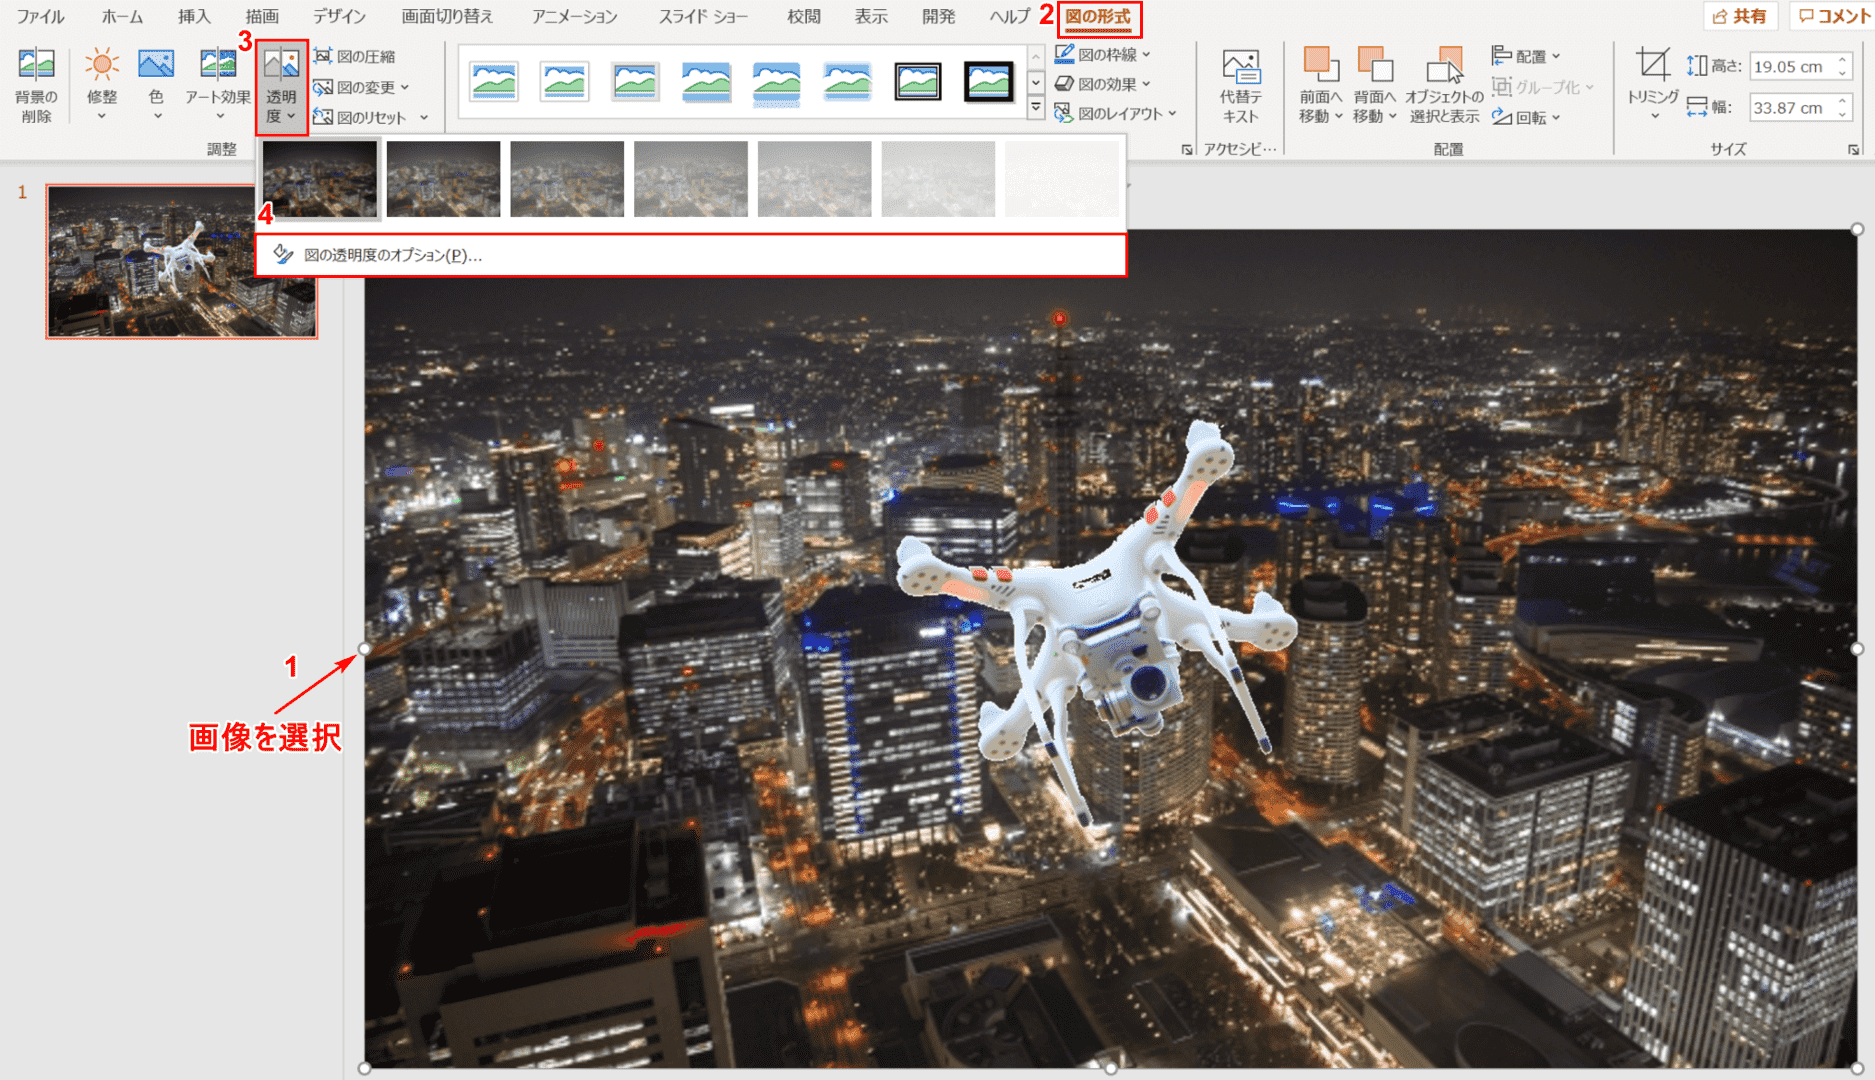Viewport: 1875px width, 1080px height.
Task: Select the most transparent preset thumbnail
Action: tap(1062, 179)
